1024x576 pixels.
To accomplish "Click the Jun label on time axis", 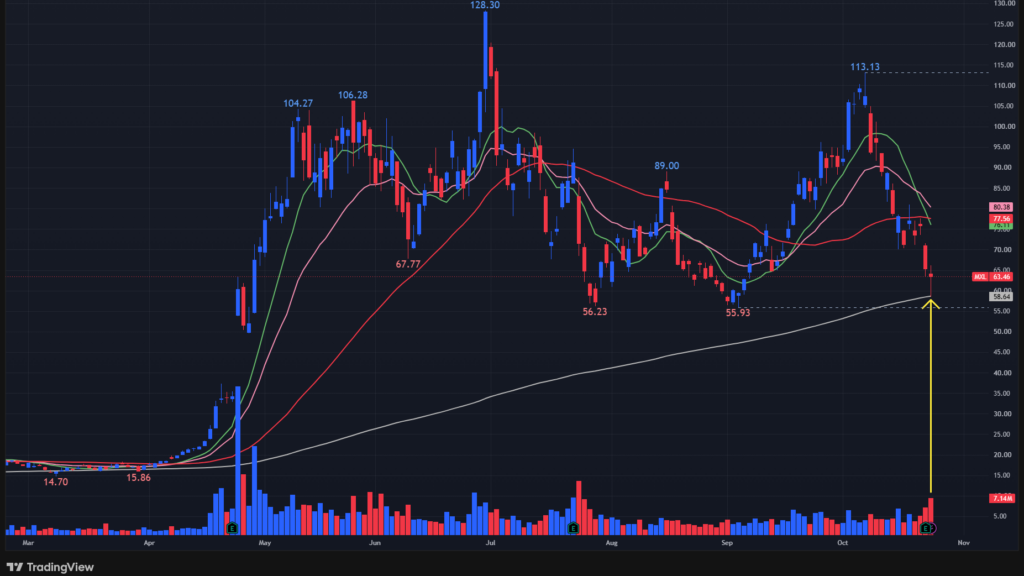I will tap(375, 543).
